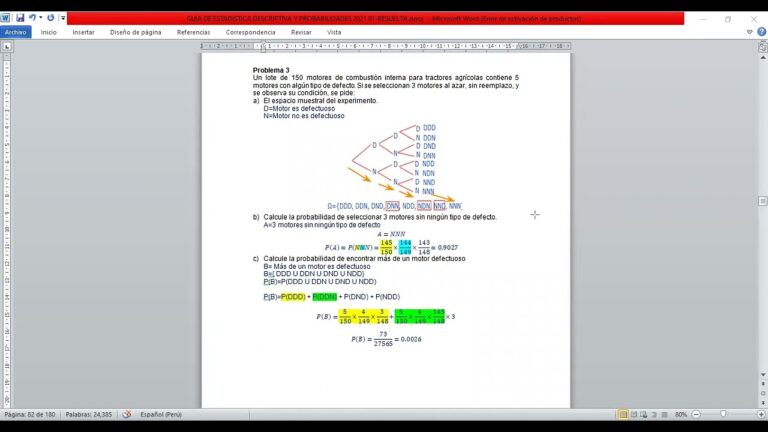Zoom in with the plus button
The height and width of the screenshot is (432, 768).
pyautogui.click(x=761, y=414)
